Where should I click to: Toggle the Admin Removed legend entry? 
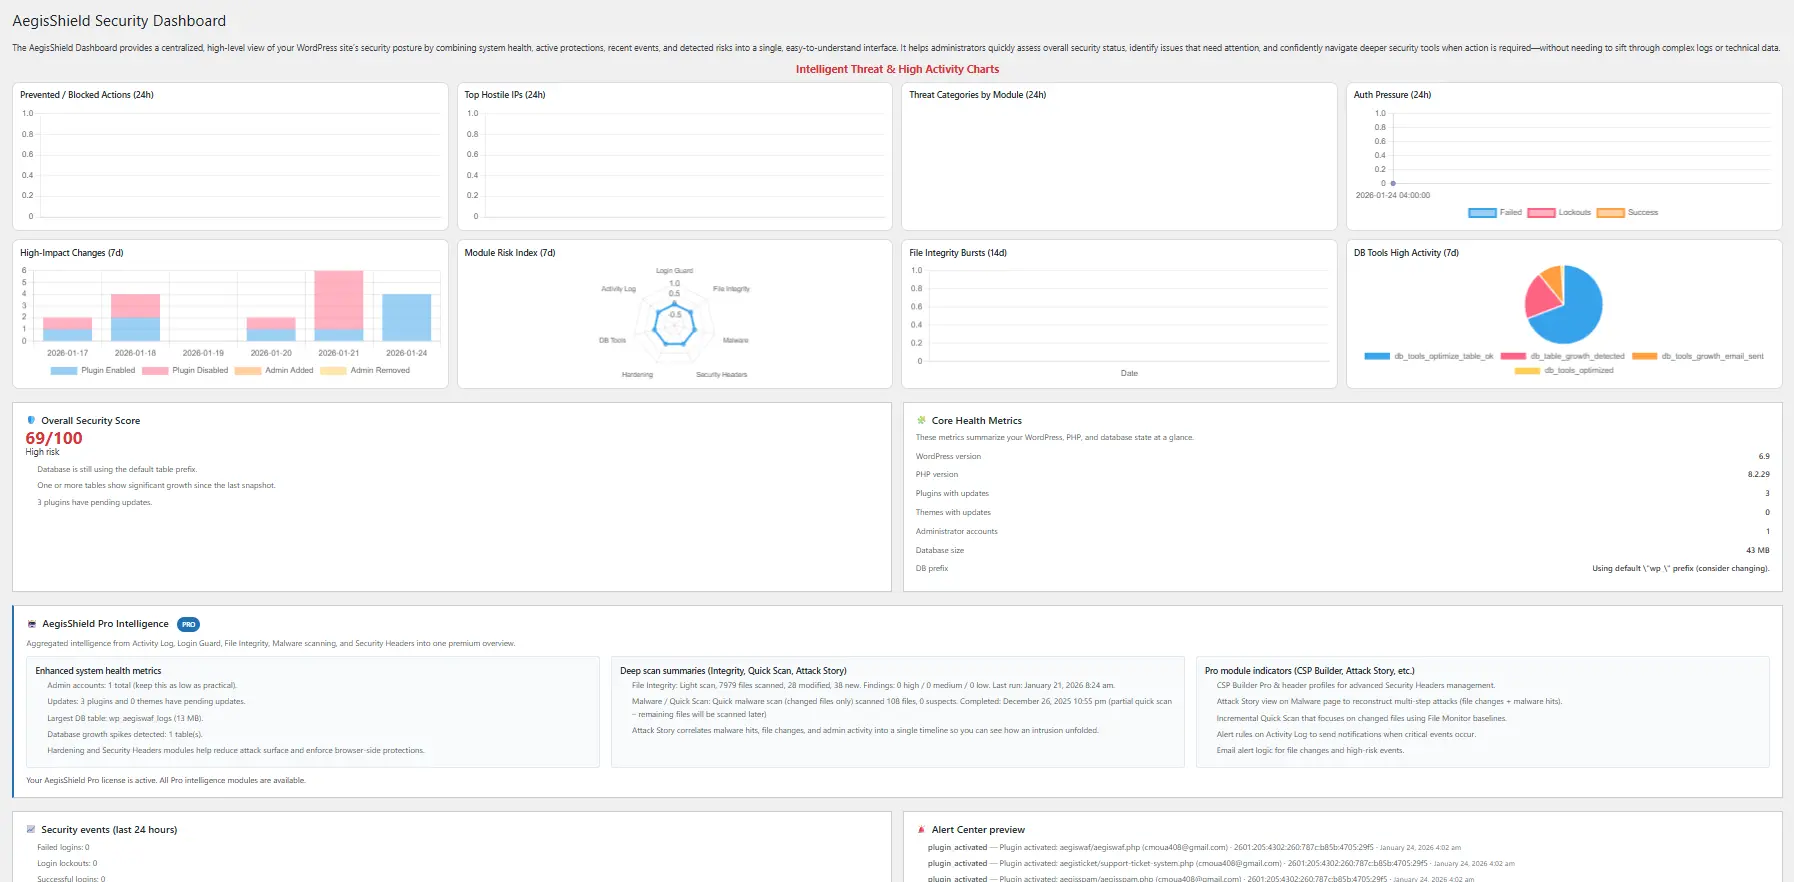point(365,371)
